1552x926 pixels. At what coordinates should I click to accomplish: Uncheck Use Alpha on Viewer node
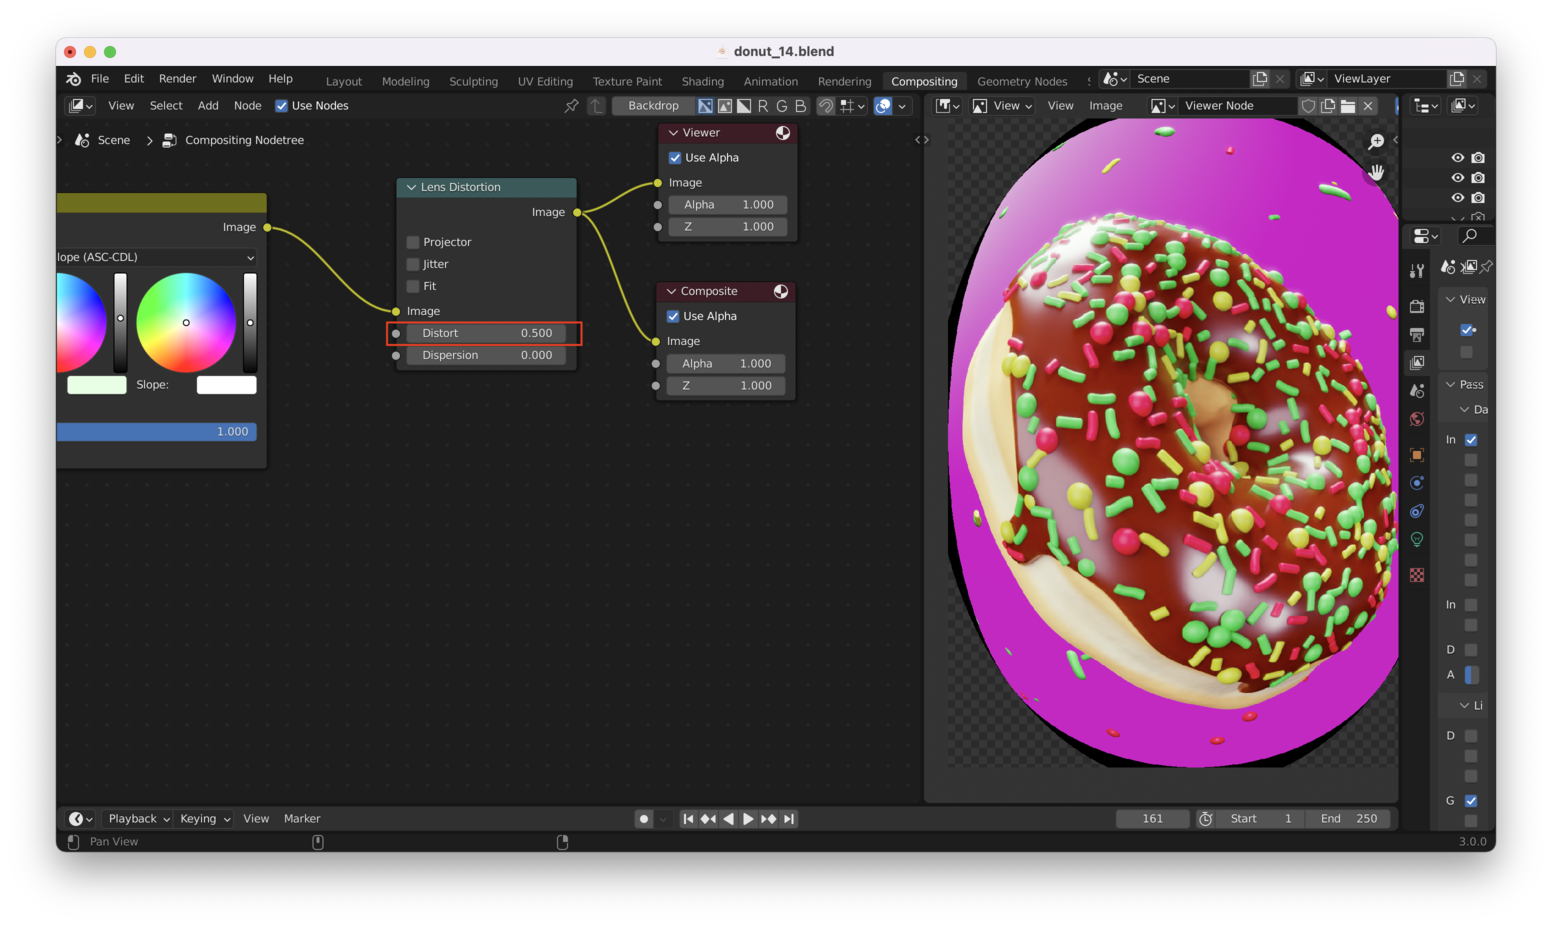[x=675, y=158]
